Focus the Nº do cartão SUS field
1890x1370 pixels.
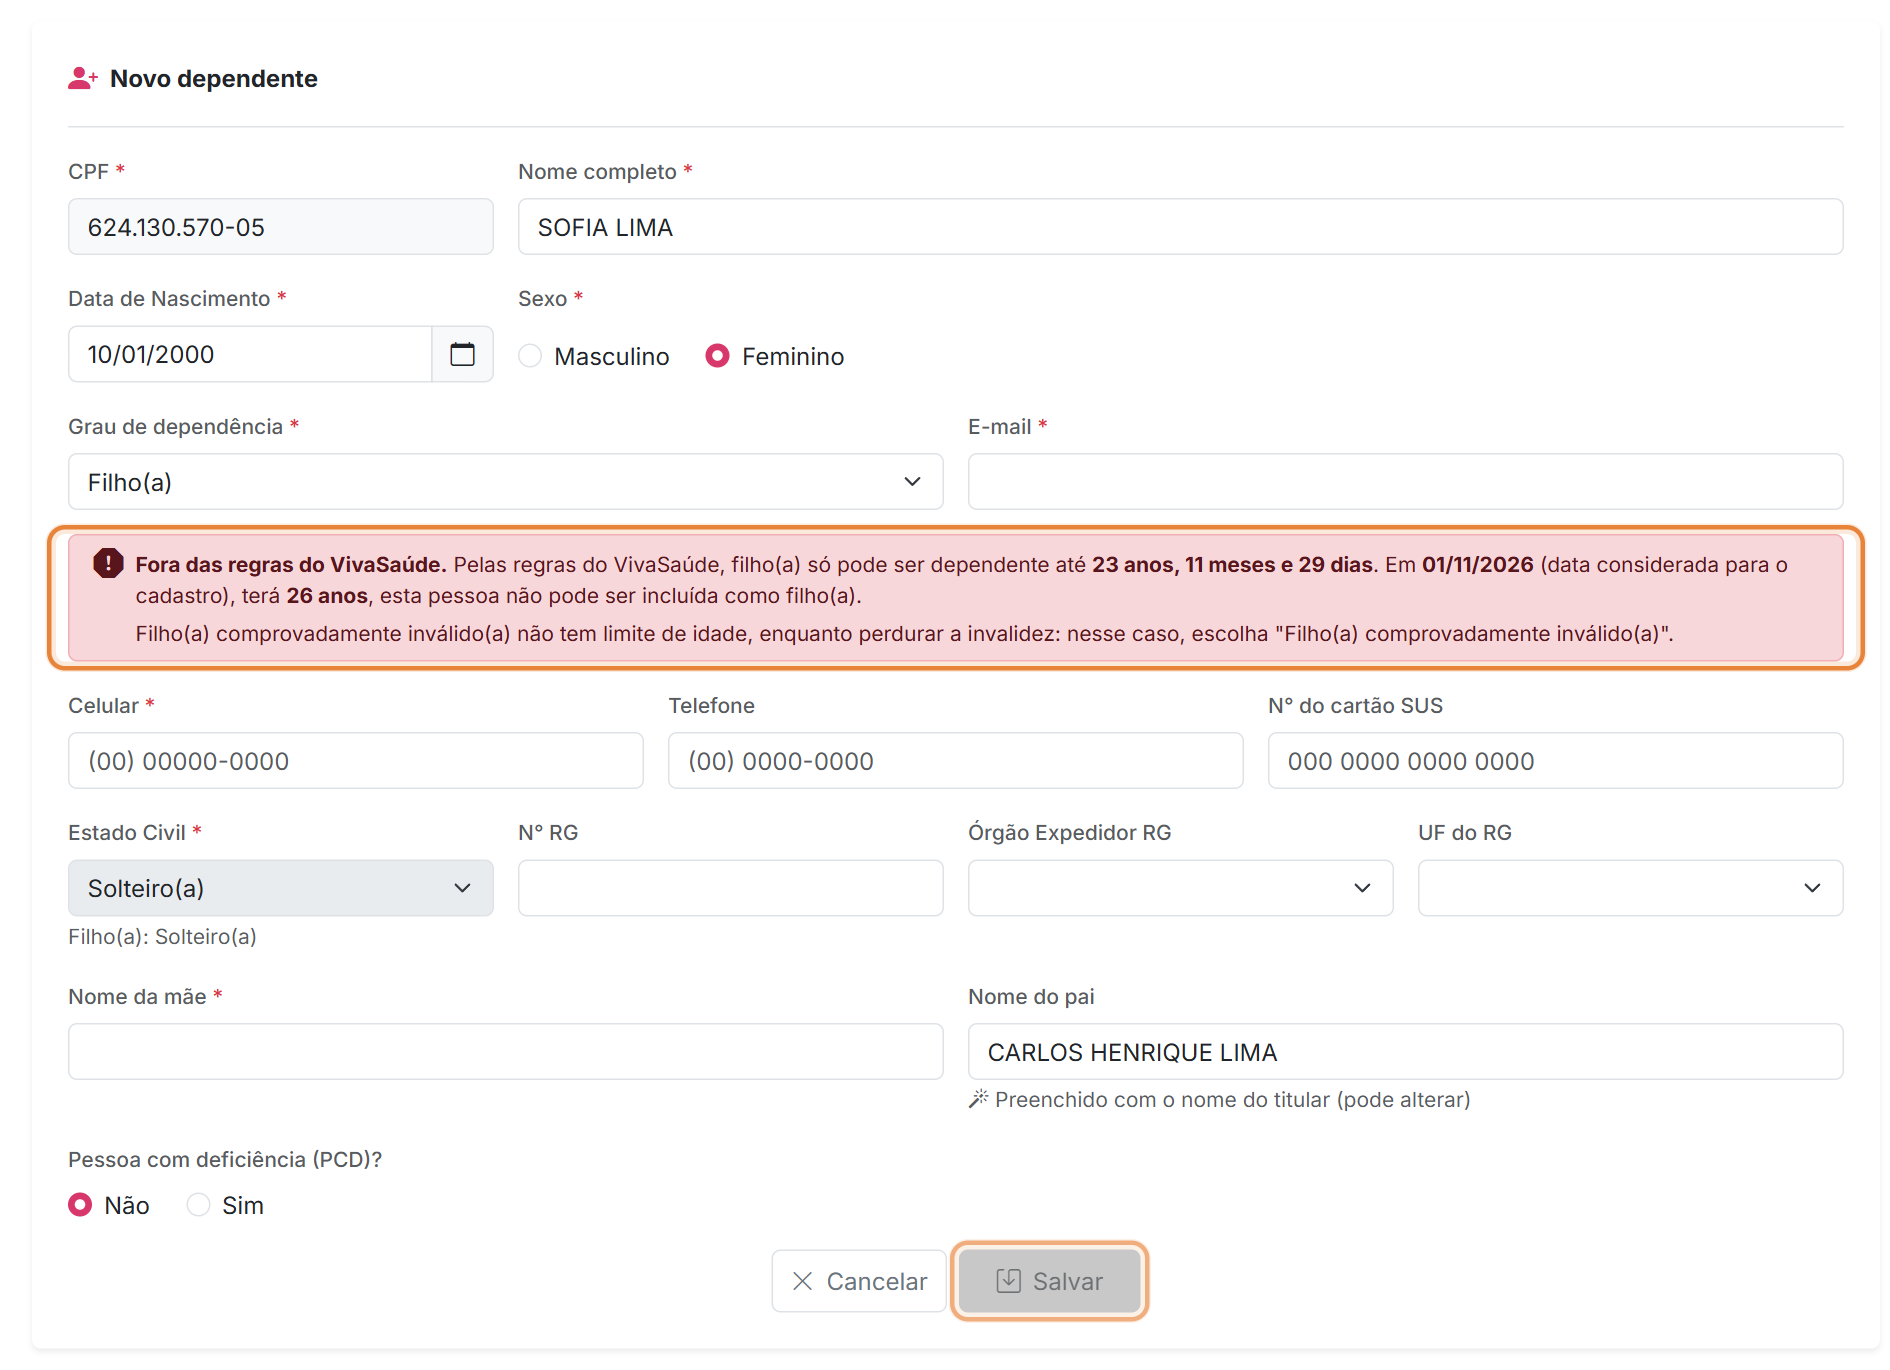[x=1555, y=761]
